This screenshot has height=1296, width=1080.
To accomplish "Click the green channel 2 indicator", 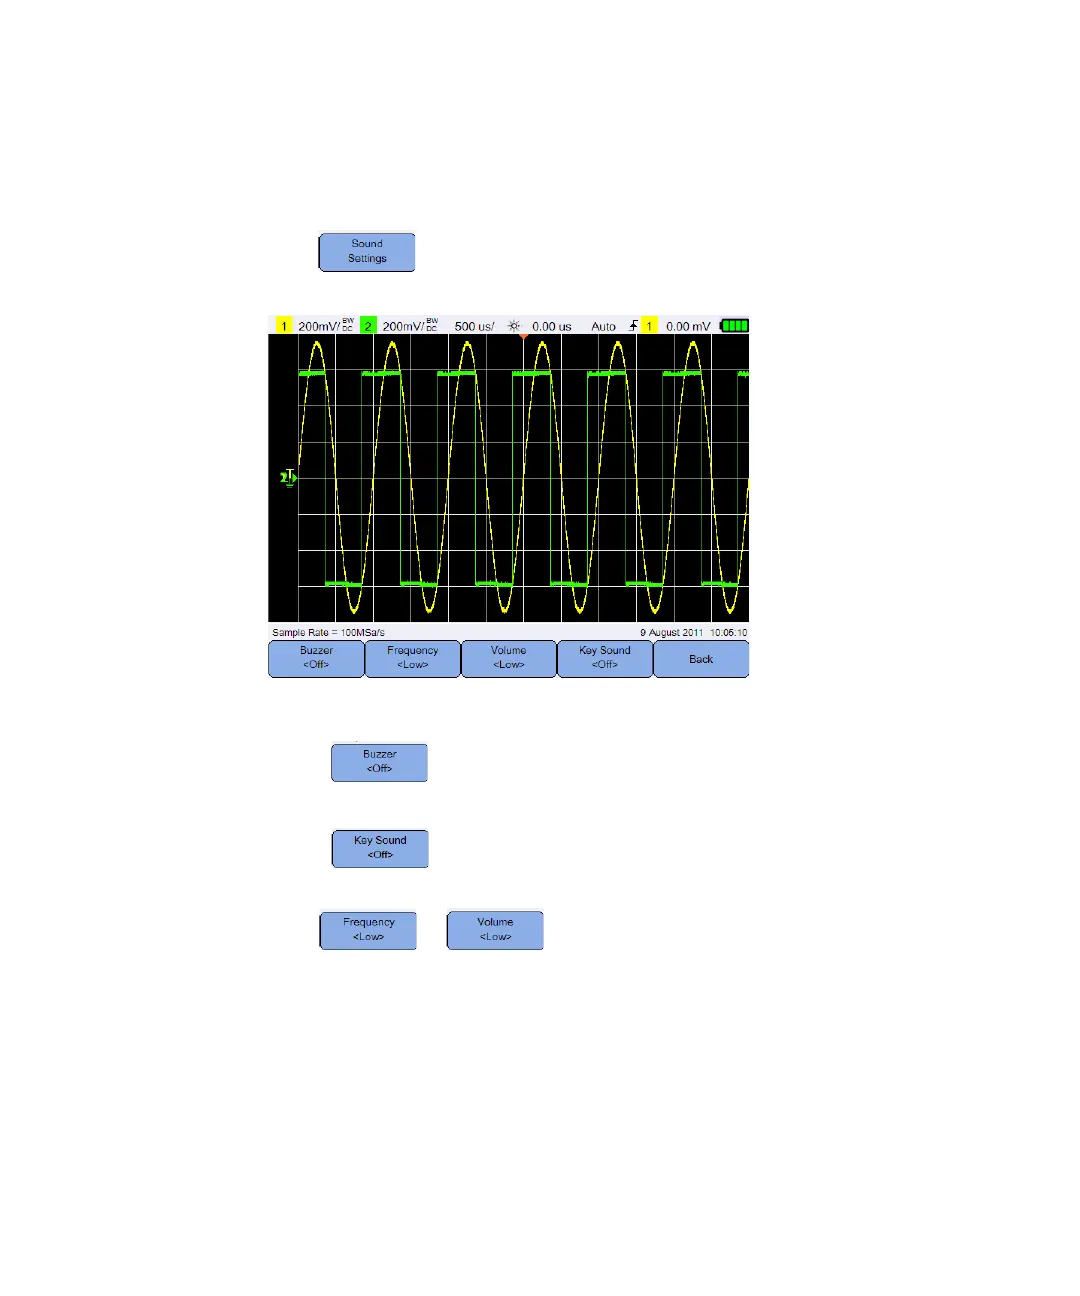I will 368,326.
